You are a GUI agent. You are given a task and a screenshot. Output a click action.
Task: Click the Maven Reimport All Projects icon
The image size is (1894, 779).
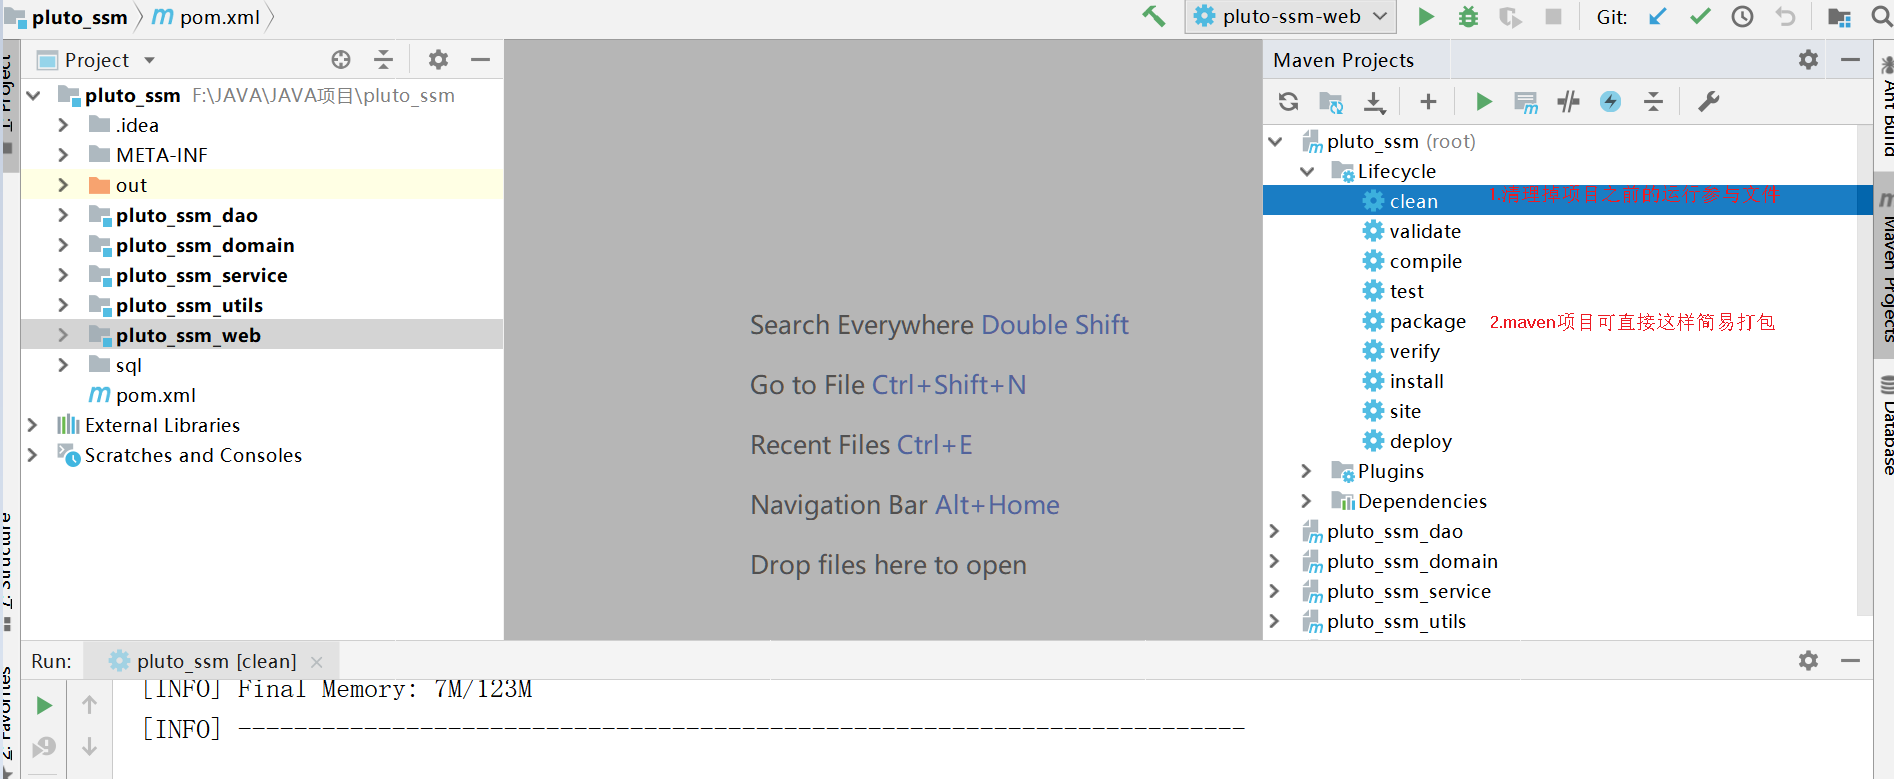point(1288,101)
